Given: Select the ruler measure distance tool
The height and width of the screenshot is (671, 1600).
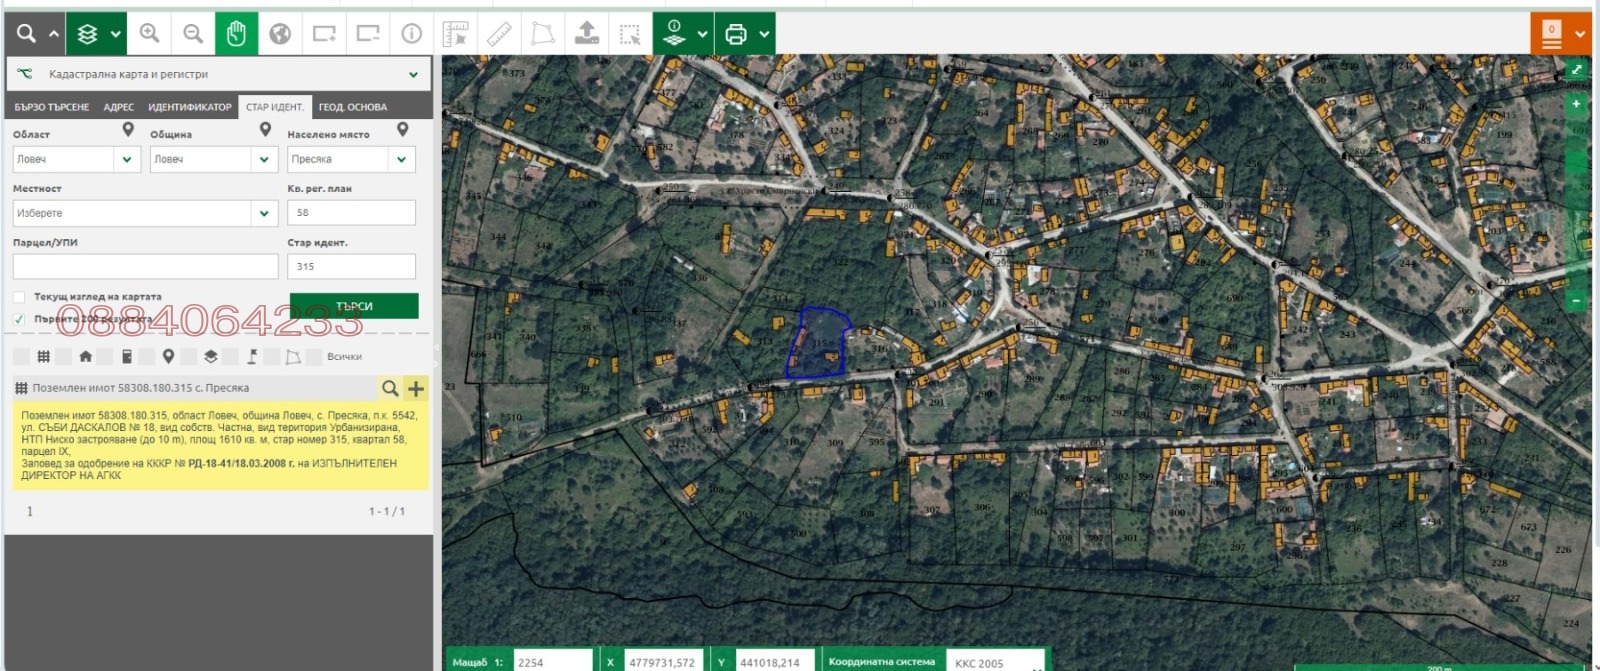Looking at the screenshot, I should click(x=499, y=34).
